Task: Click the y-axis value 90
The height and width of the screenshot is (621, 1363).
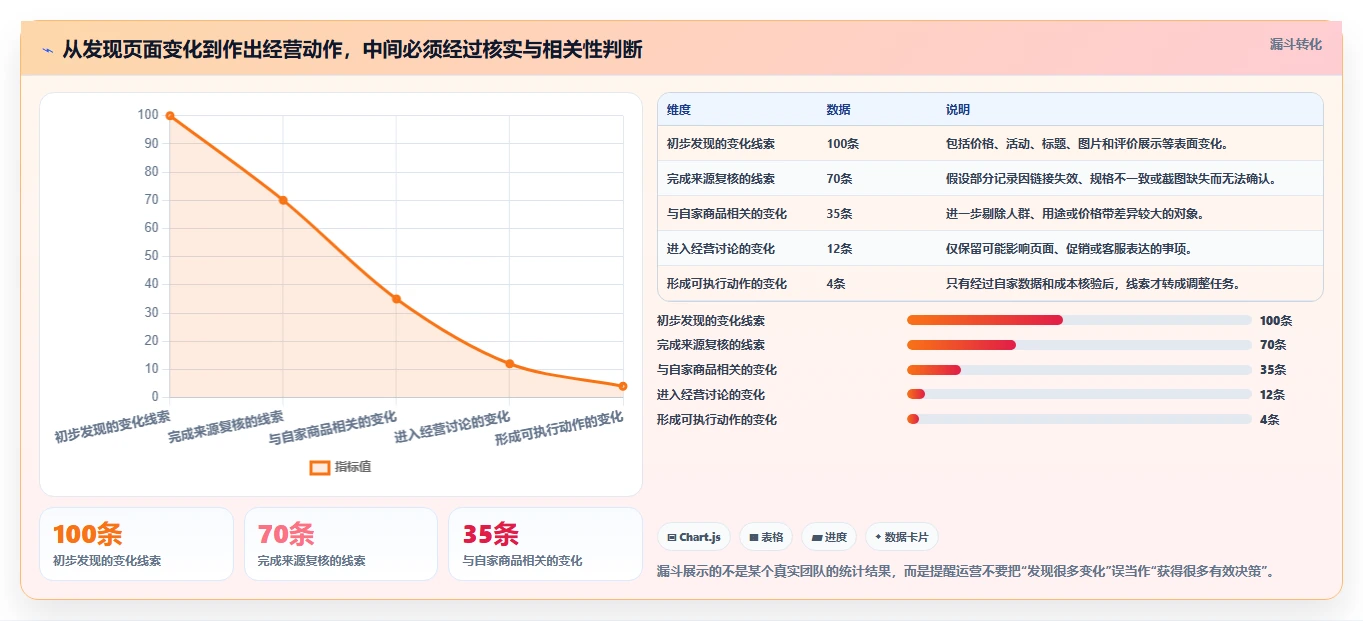Action: 152,144
